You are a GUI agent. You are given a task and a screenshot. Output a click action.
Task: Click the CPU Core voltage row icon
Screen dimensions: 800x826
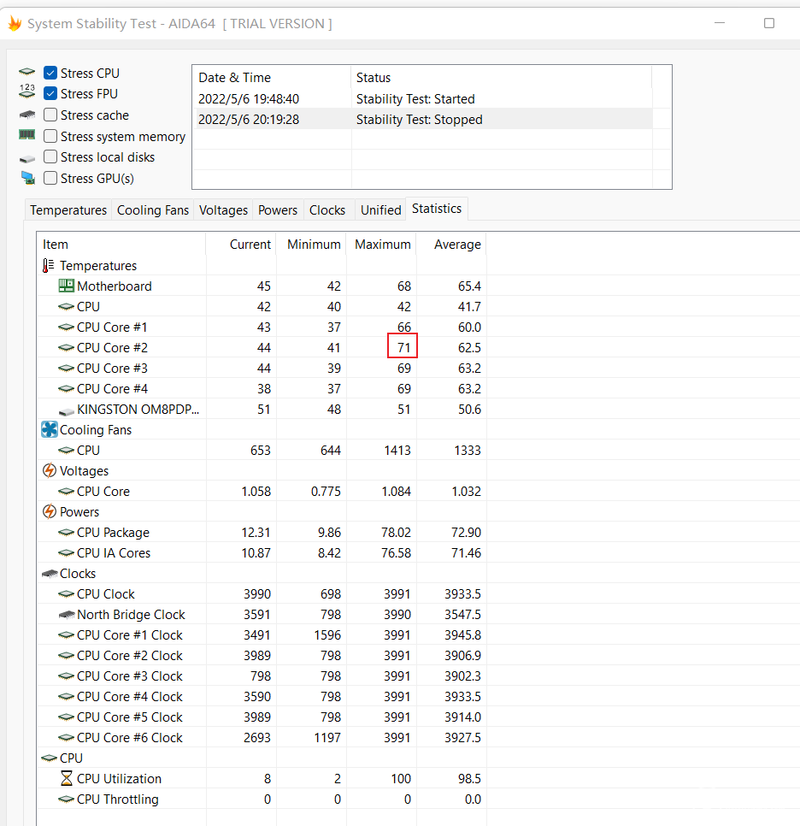click(66, 491)
